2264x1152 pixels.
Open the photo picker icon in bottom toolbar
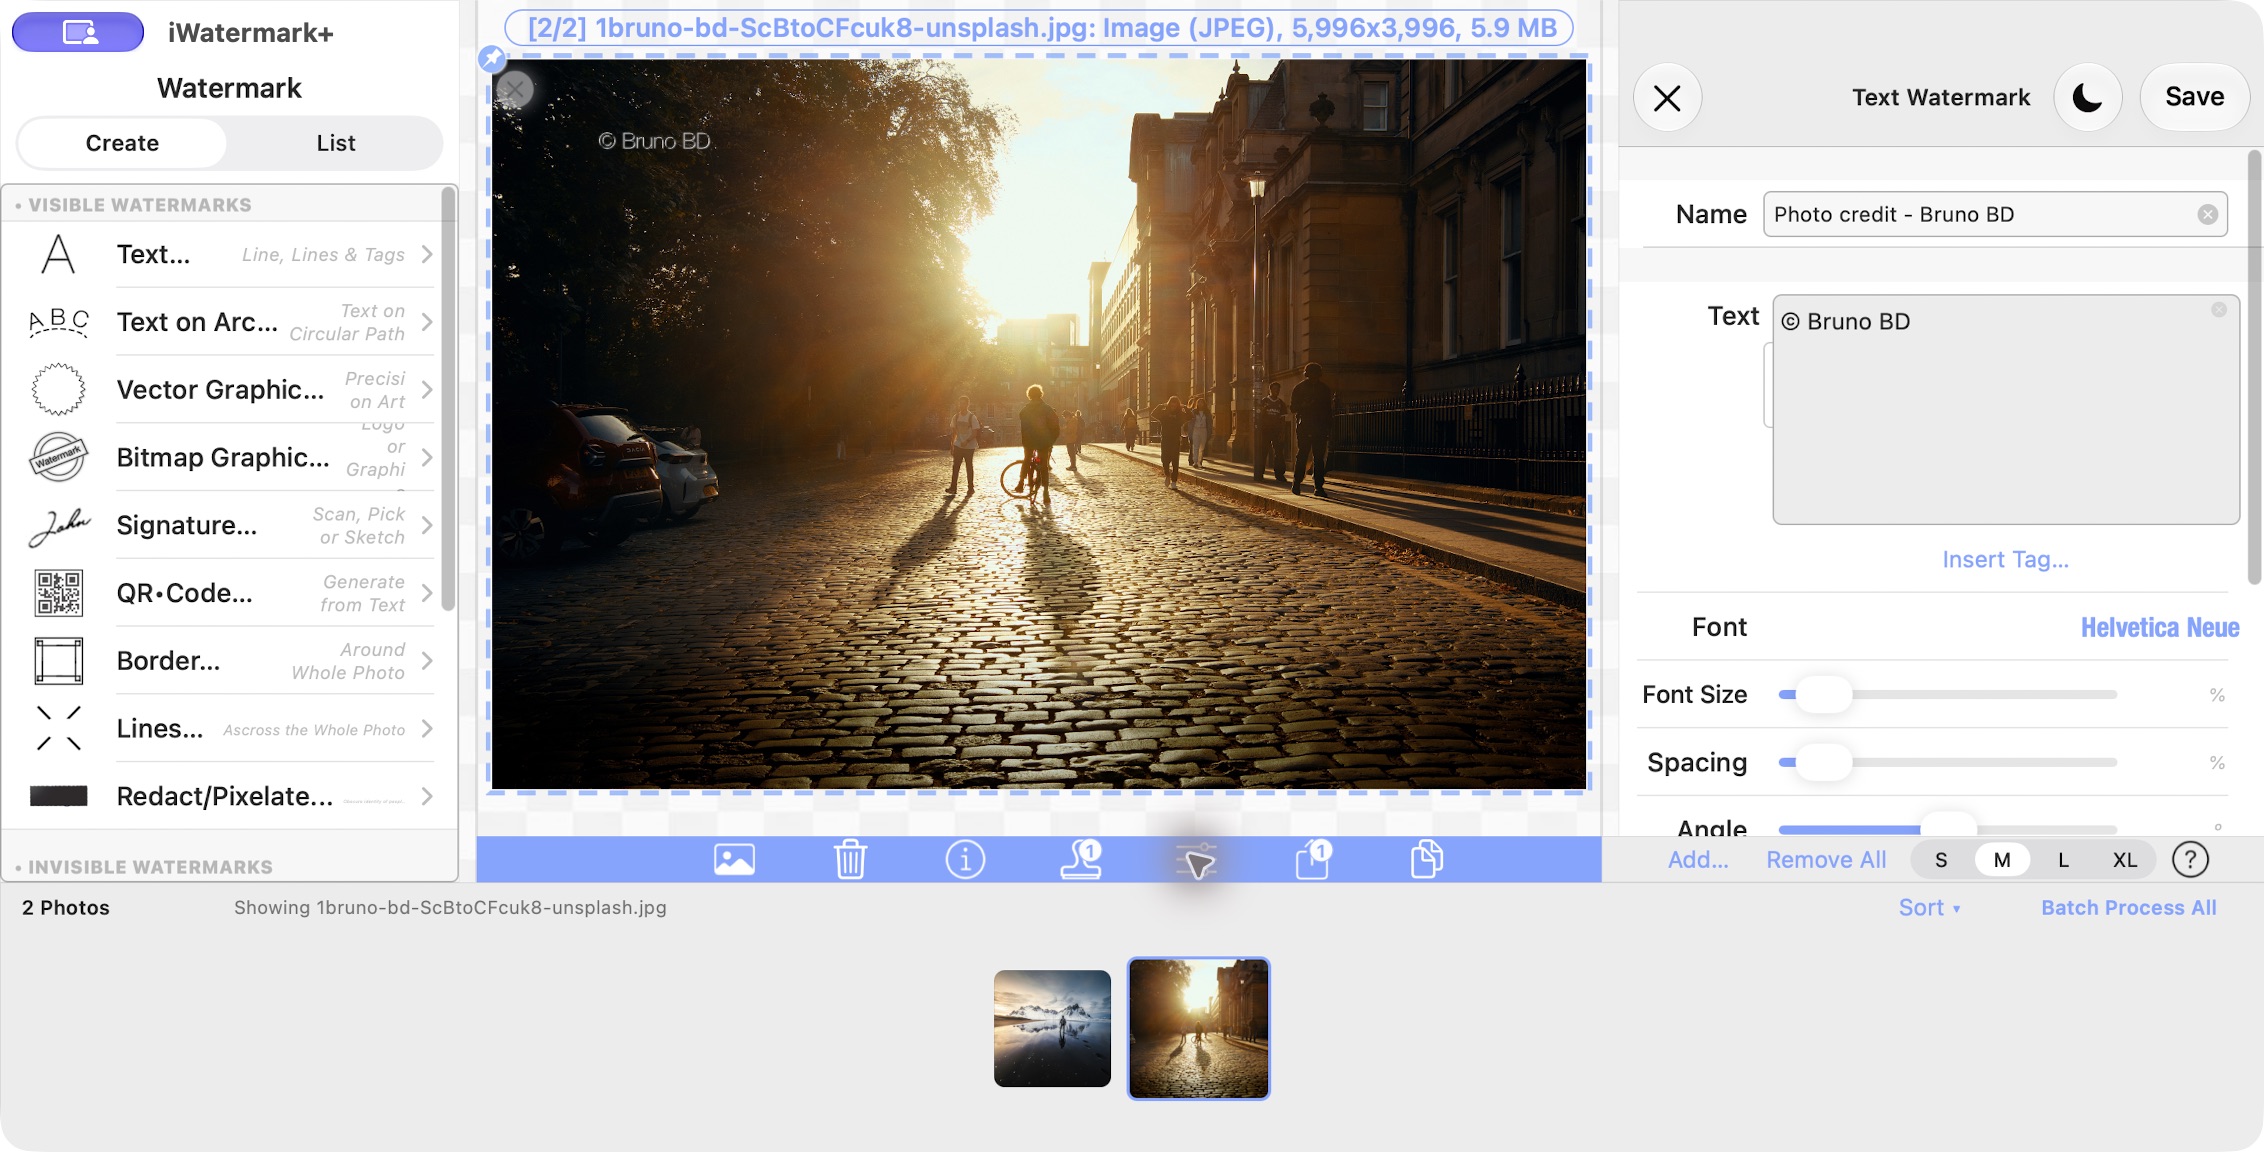(734, 859)
